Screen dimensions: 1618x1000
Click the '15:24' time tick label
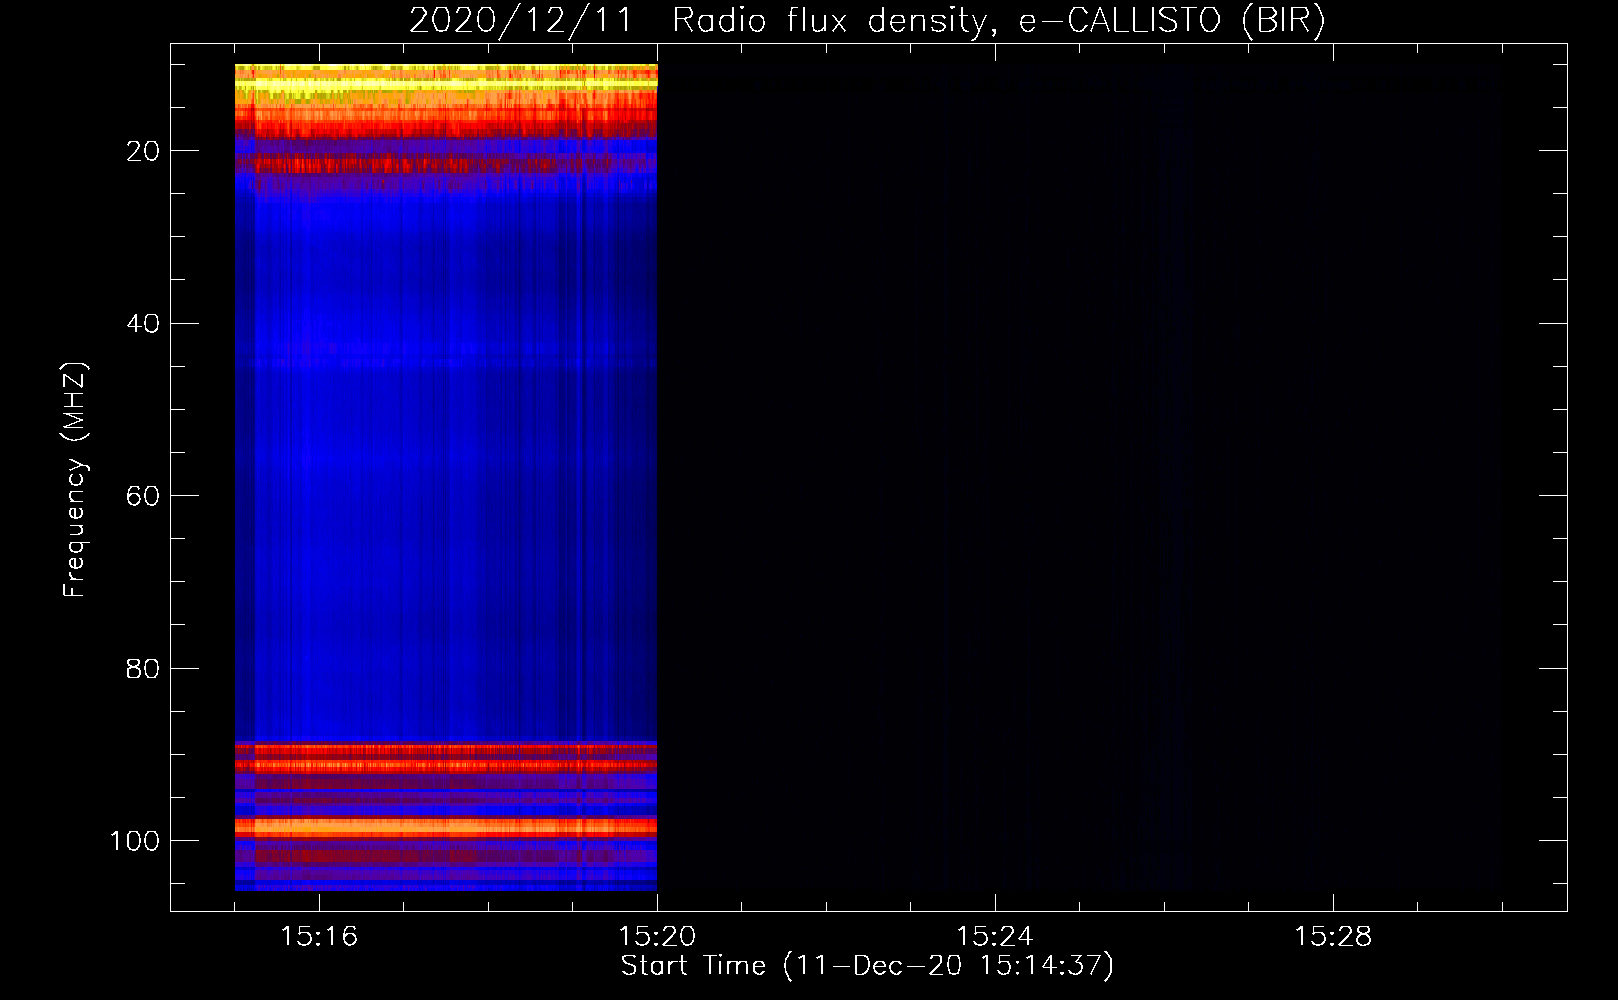(x=995, y=937)
